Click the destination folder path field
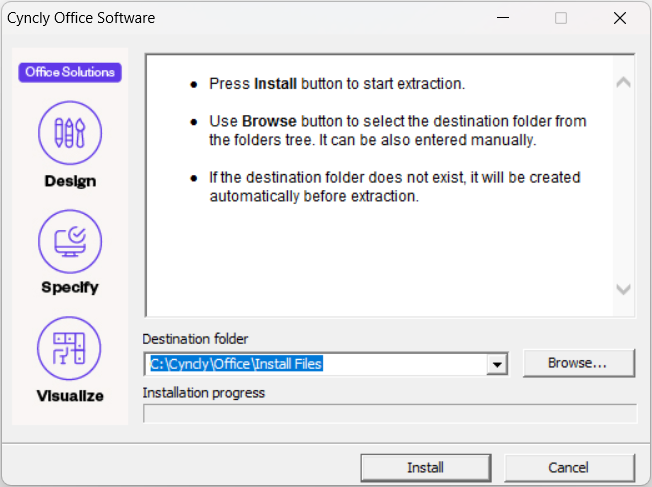 [316, 364]
